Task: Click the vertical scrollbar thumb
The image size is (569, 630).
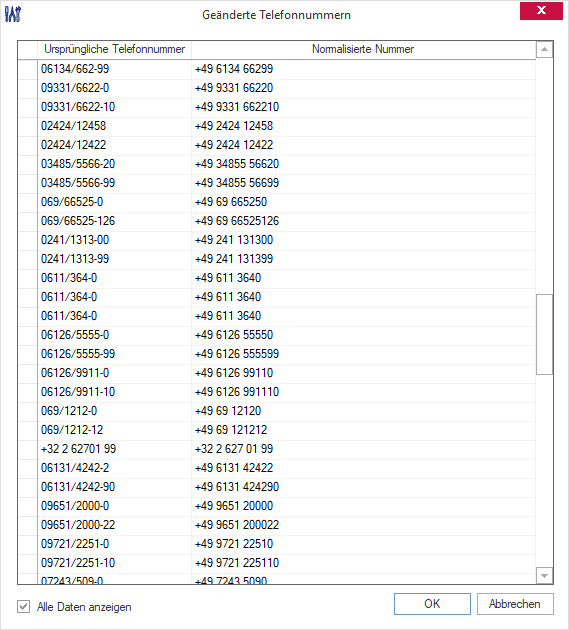Action: pyautogui.click(x=544, y=334)
